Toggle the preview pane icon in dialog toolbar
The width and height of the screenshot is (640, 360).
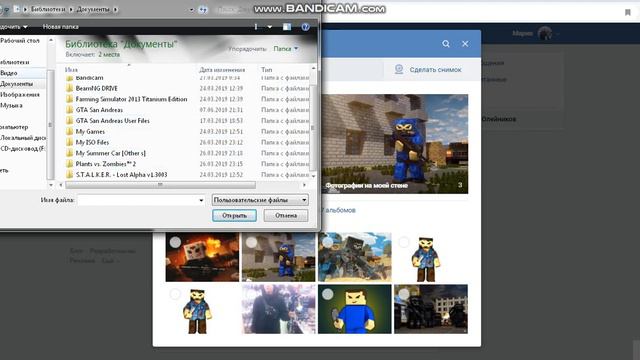tap(287, 27)
